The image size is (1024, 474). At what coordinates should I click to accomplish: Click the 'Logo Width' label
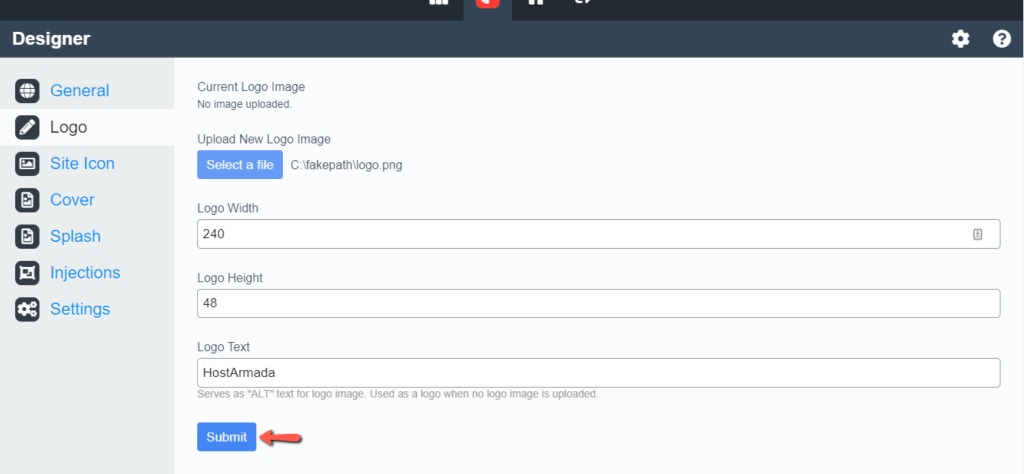click(x=228, y=208)
